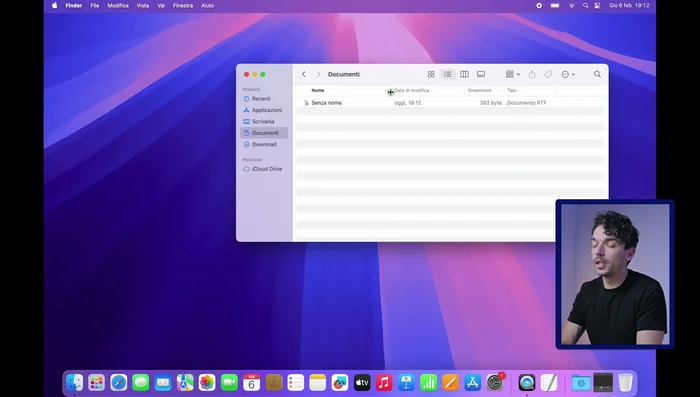
Task: Click the tag icon in Finder toolbar
Action: click(548, 74)
